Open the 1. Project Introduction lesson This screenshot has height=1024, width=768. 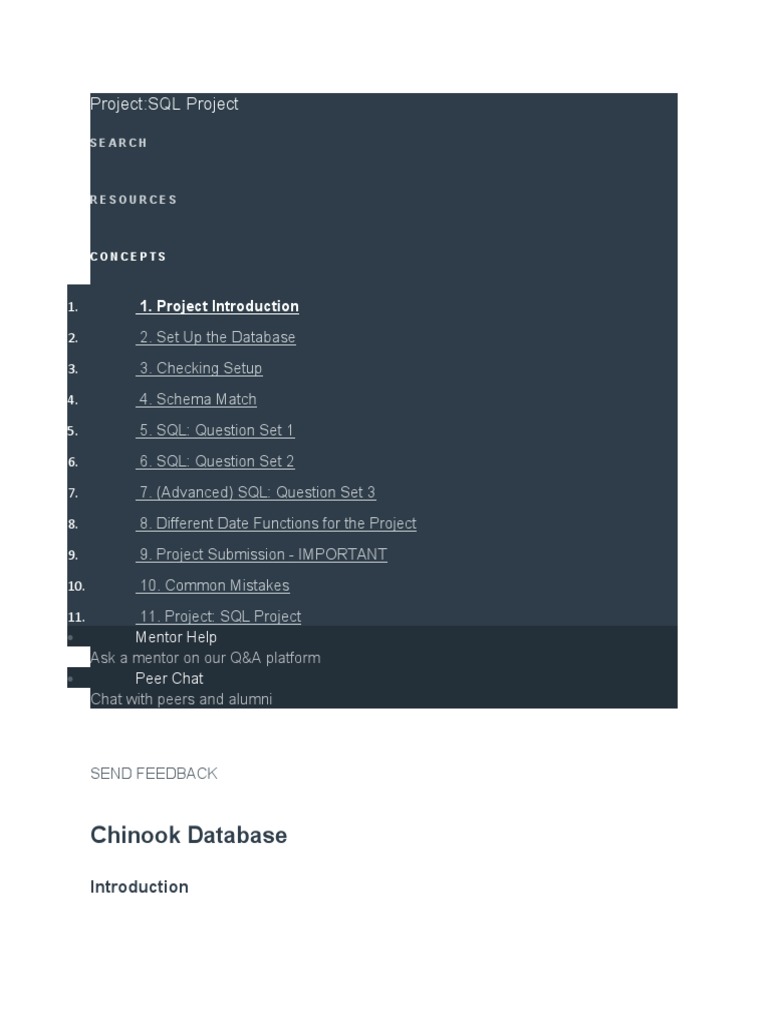(x=218, y=307)
